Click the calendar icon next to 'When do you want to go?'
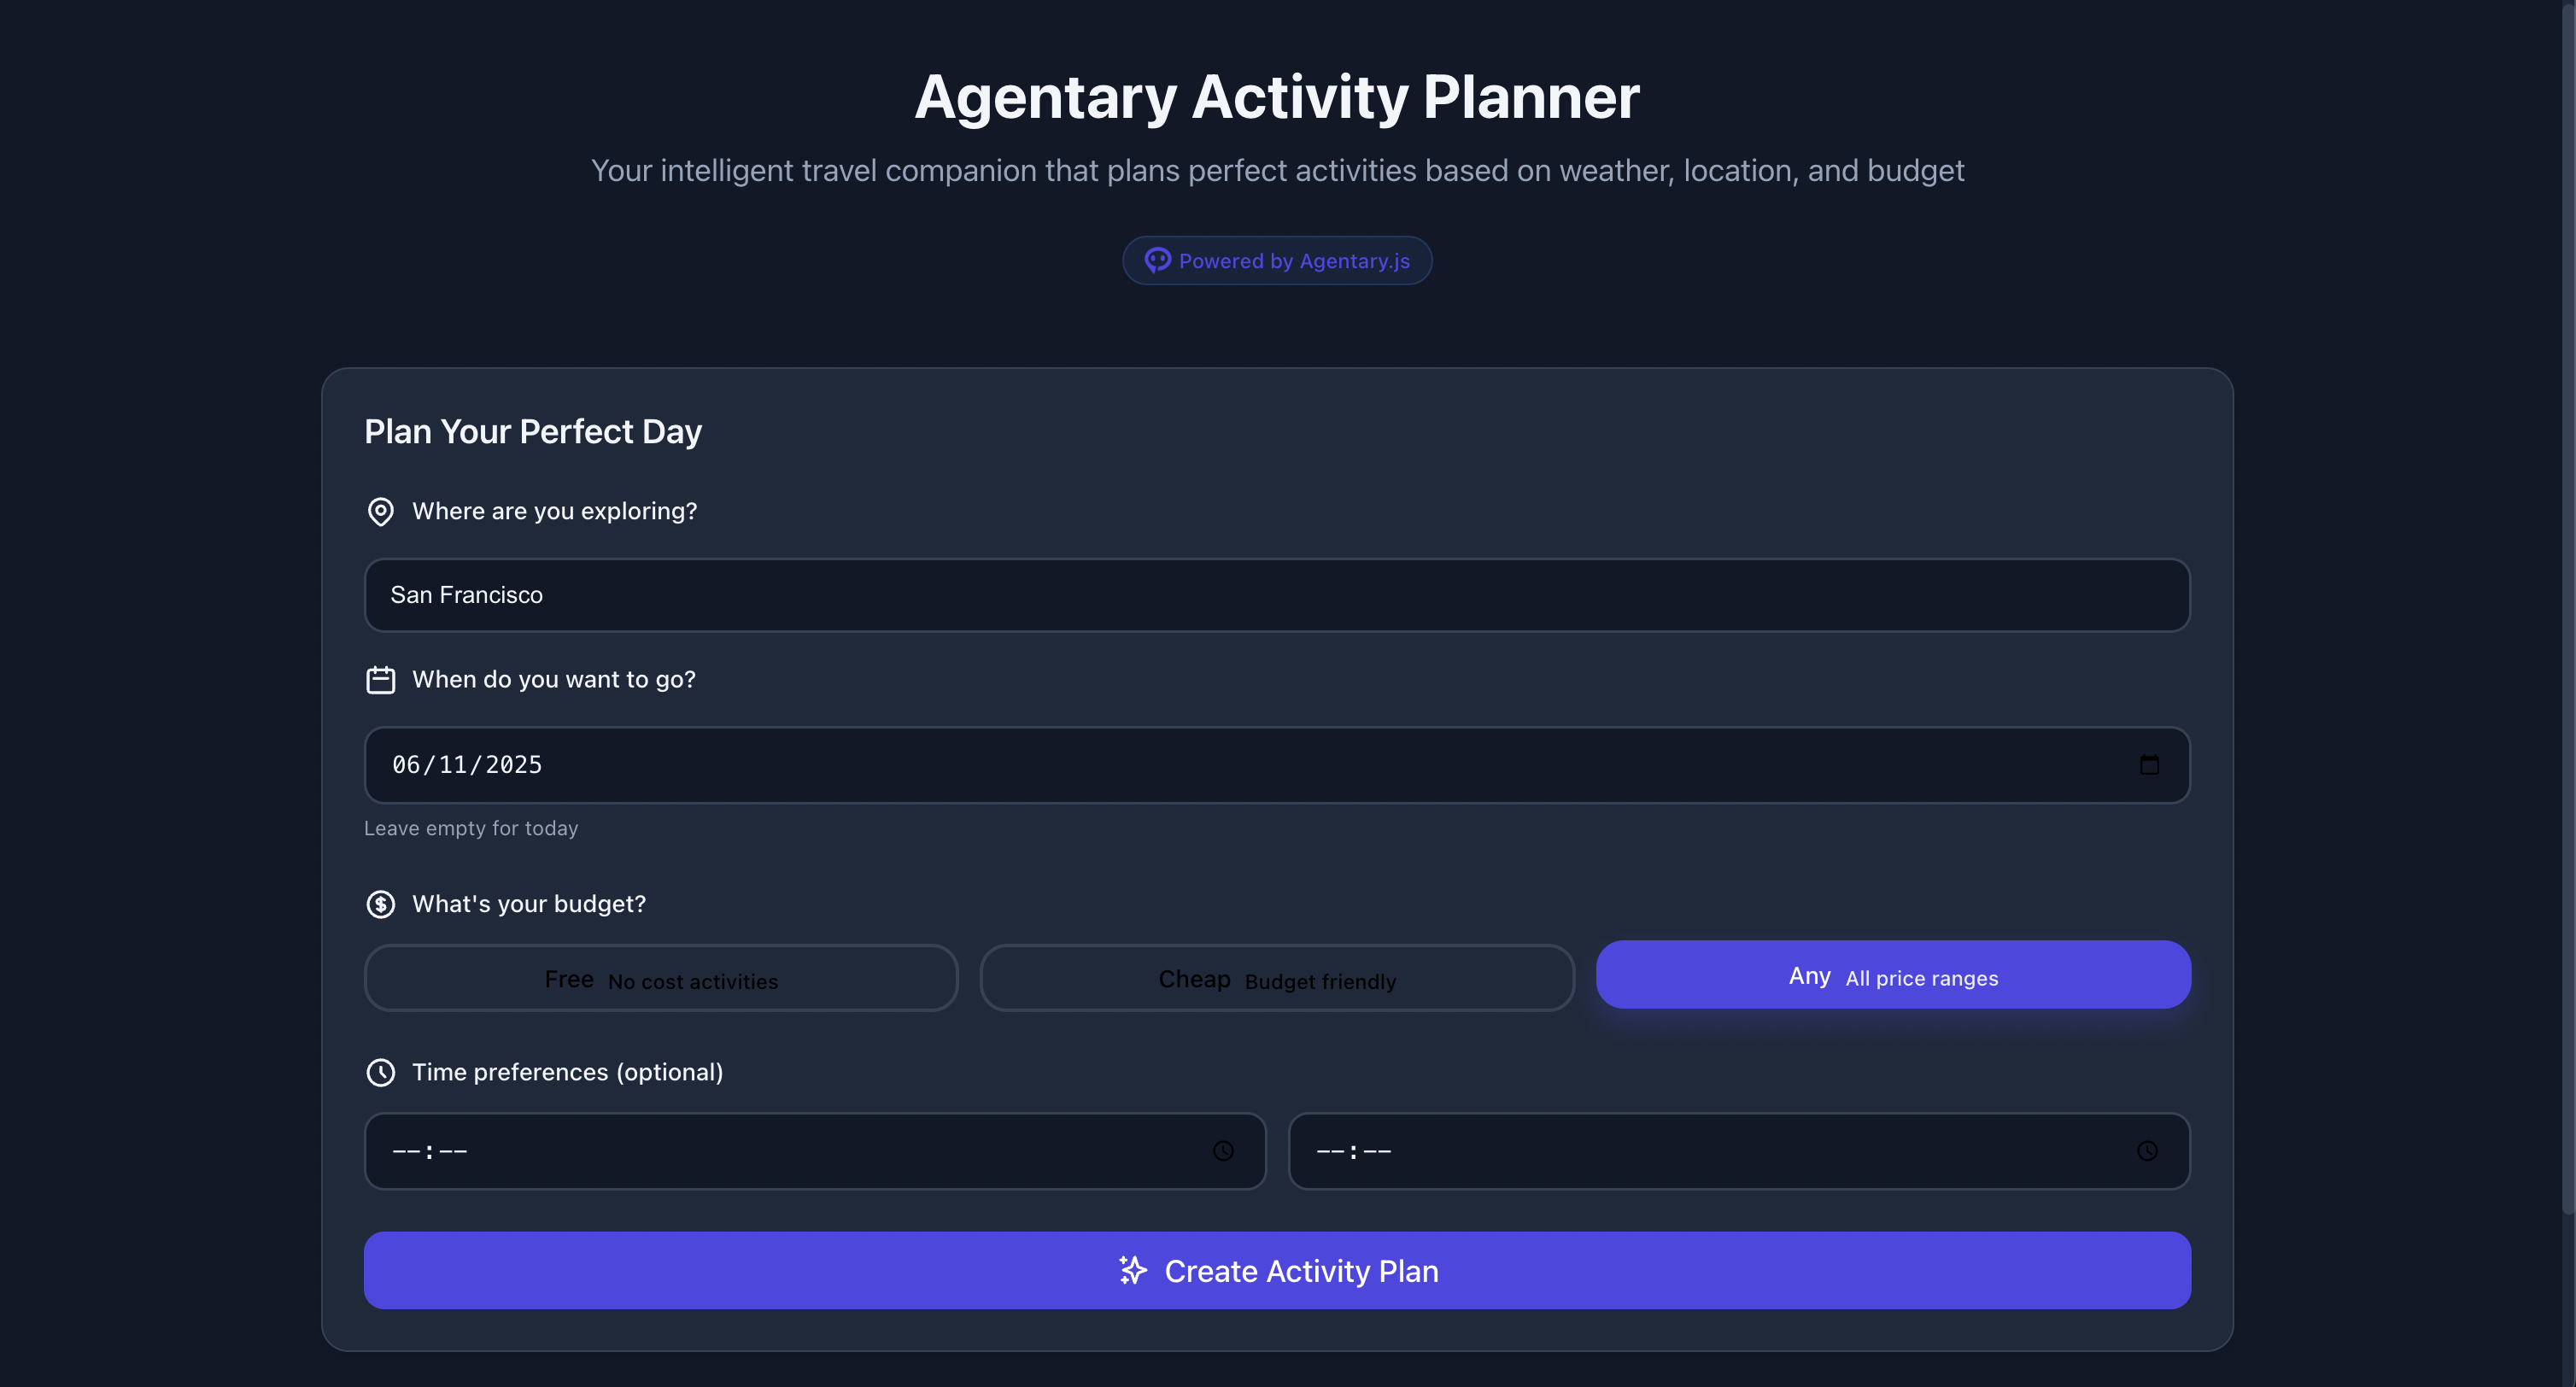 (381, 680)
